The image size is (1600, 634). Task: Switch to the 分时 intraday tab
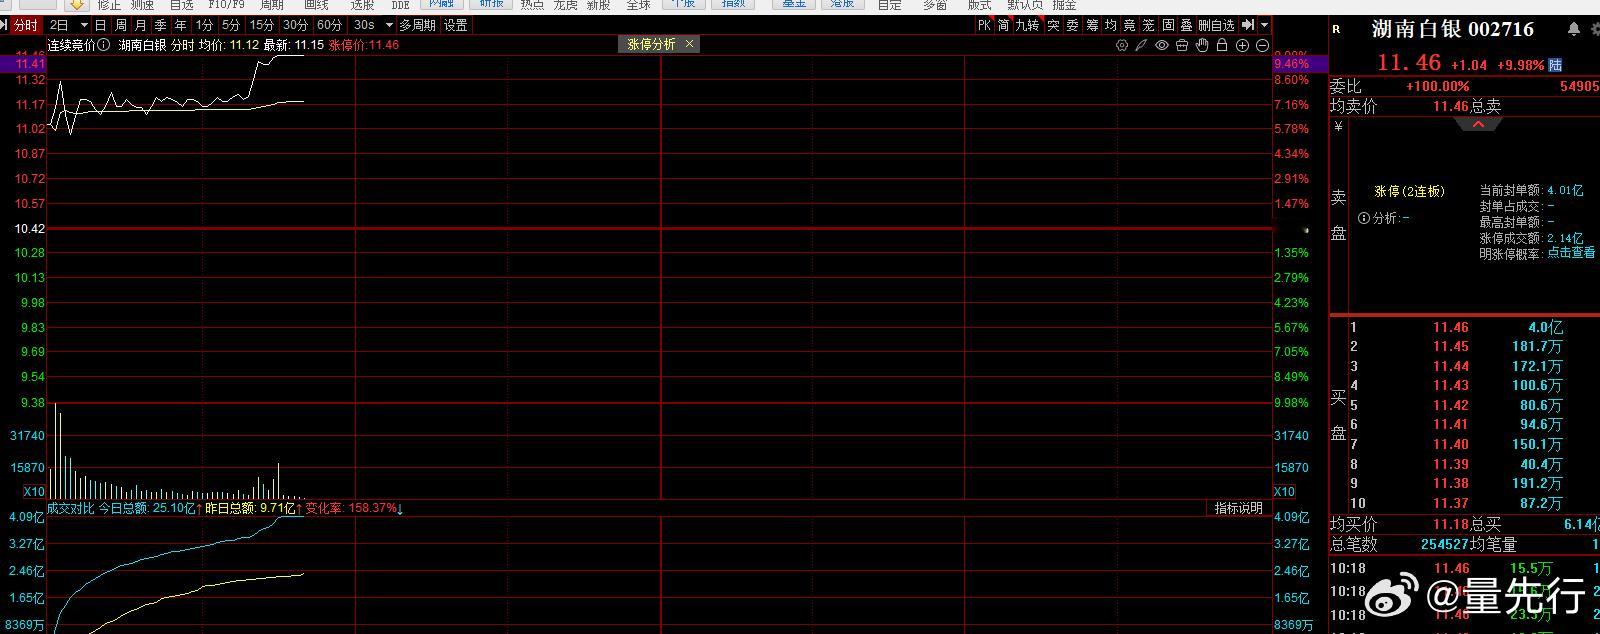(25, 25)
